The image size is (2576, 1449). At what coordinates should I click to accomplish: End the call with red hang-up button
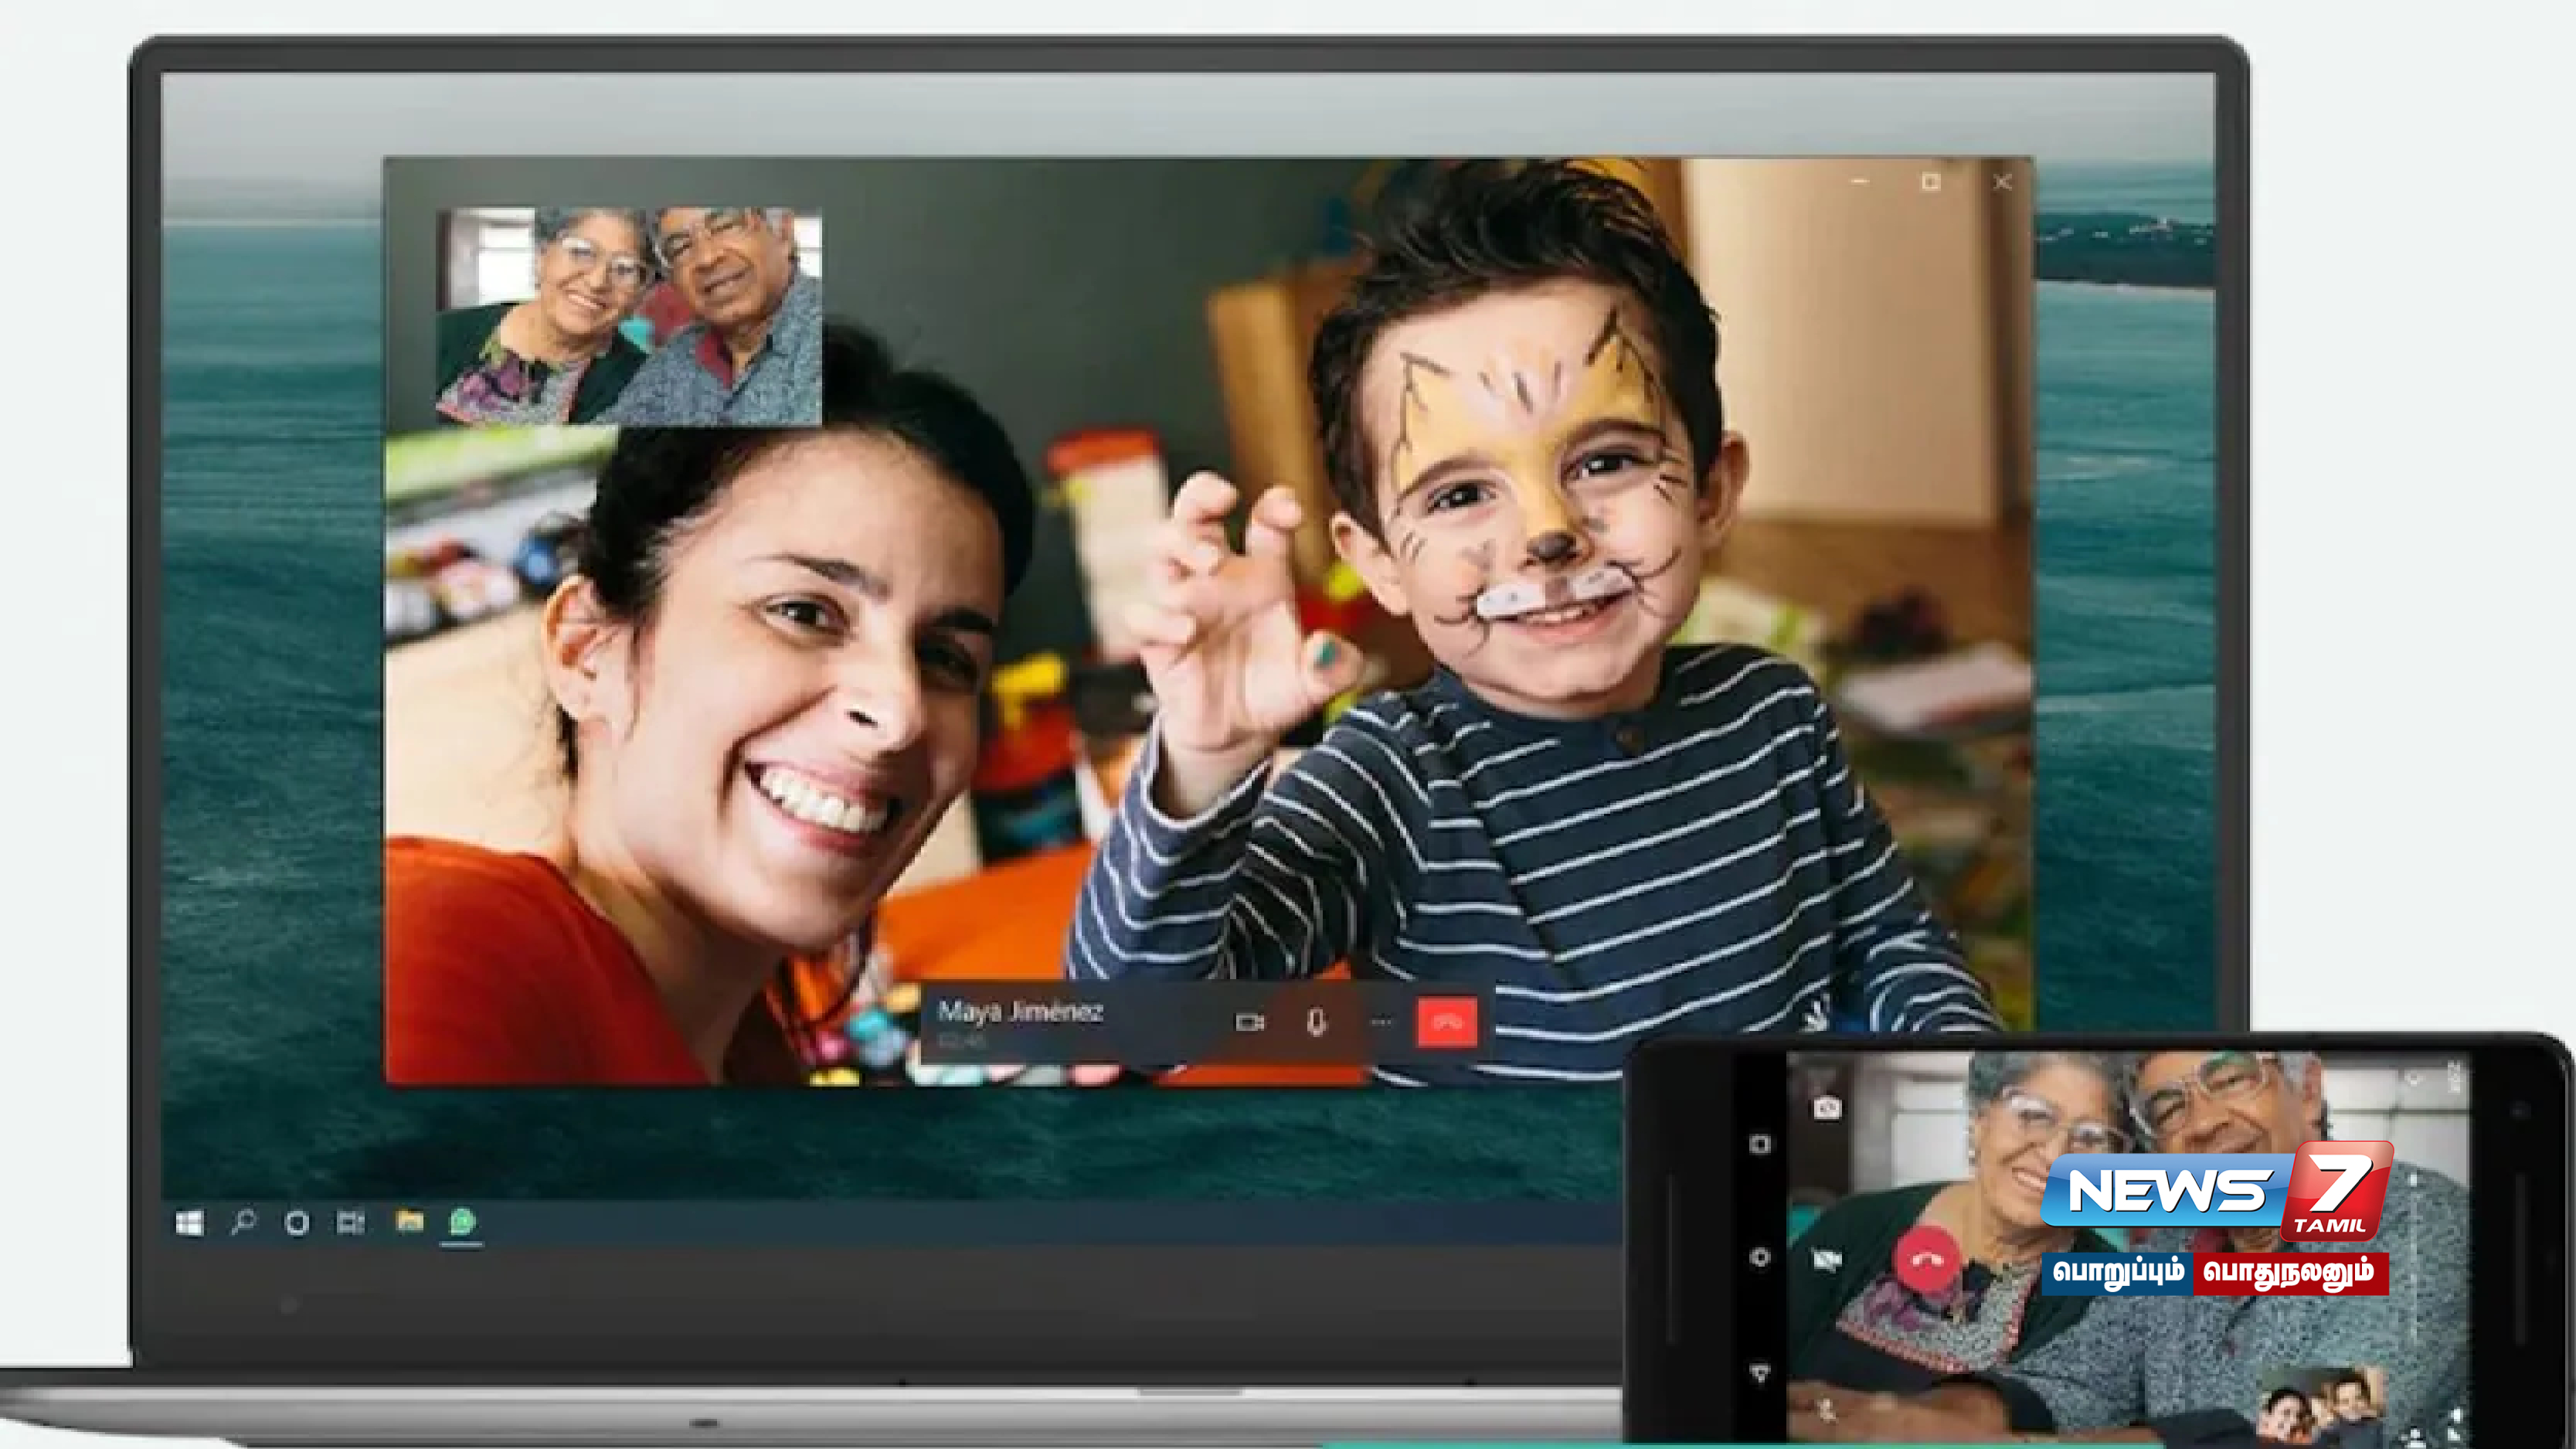tap(1446, 1022)
